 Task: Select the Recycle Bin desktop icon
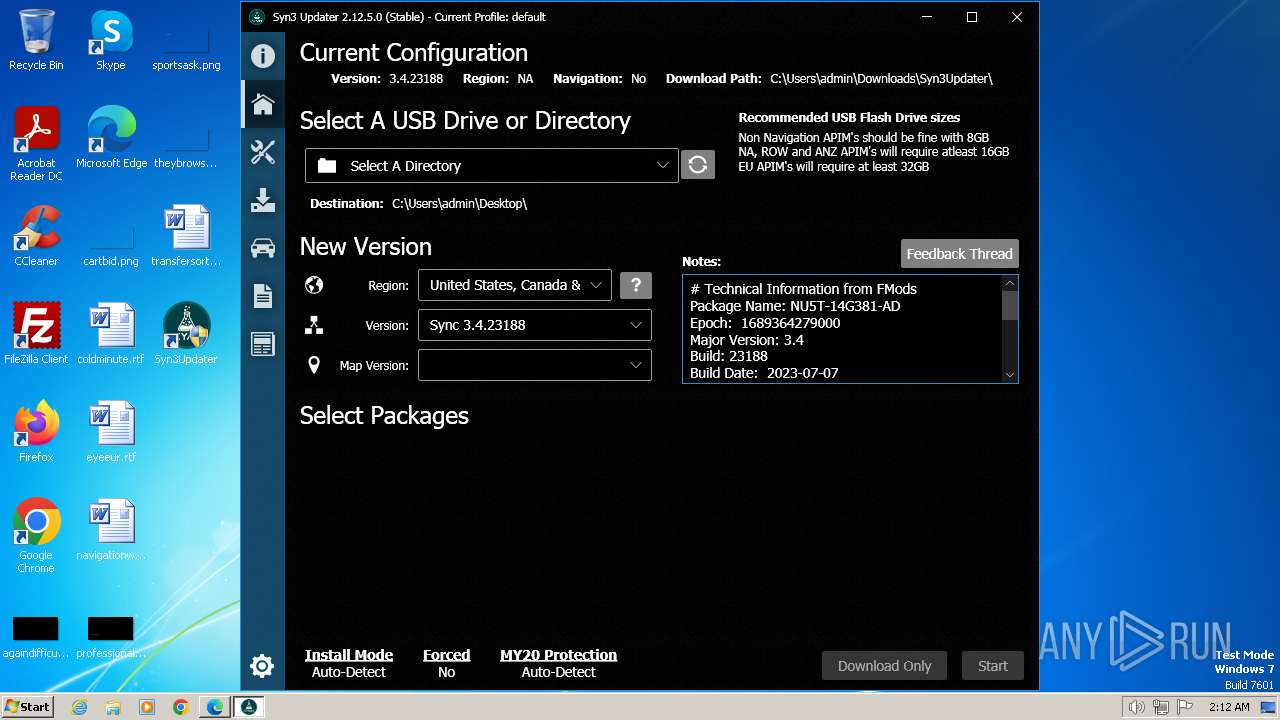(36, 40)
